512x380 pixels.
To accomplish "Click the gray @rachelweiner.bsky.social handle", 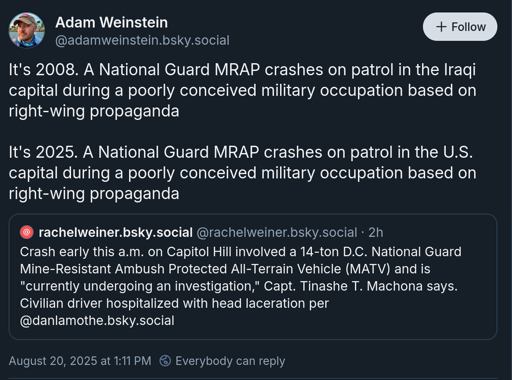I will click(277, 232).
